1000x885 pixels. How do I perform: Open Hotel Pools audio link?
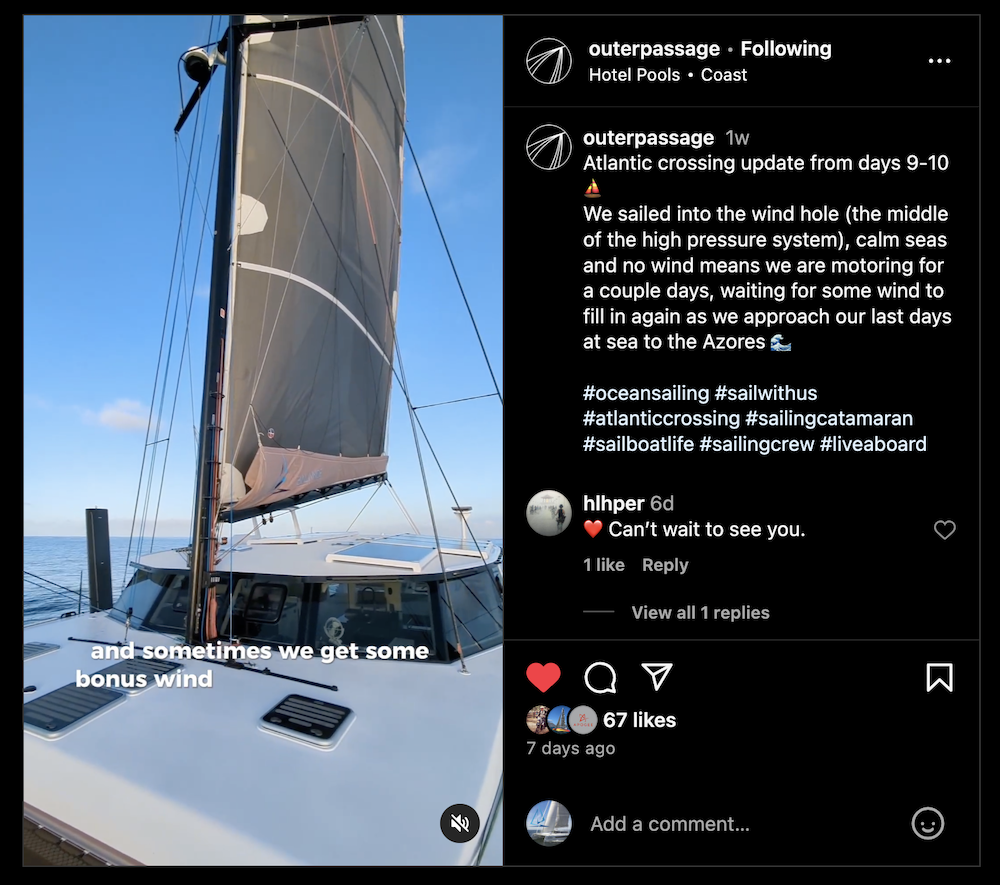(x=635, y=75)
